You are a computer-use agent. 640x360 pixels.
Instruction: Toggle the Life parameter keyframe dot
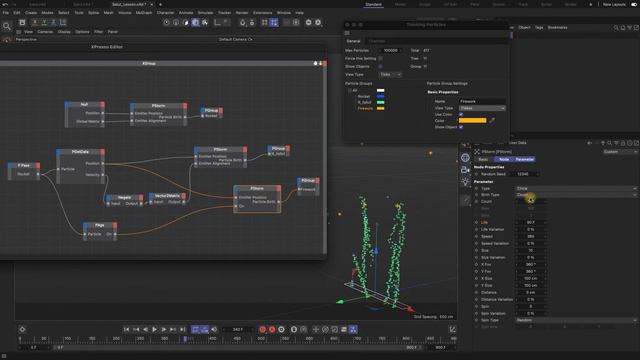click(x=476, y=222)
